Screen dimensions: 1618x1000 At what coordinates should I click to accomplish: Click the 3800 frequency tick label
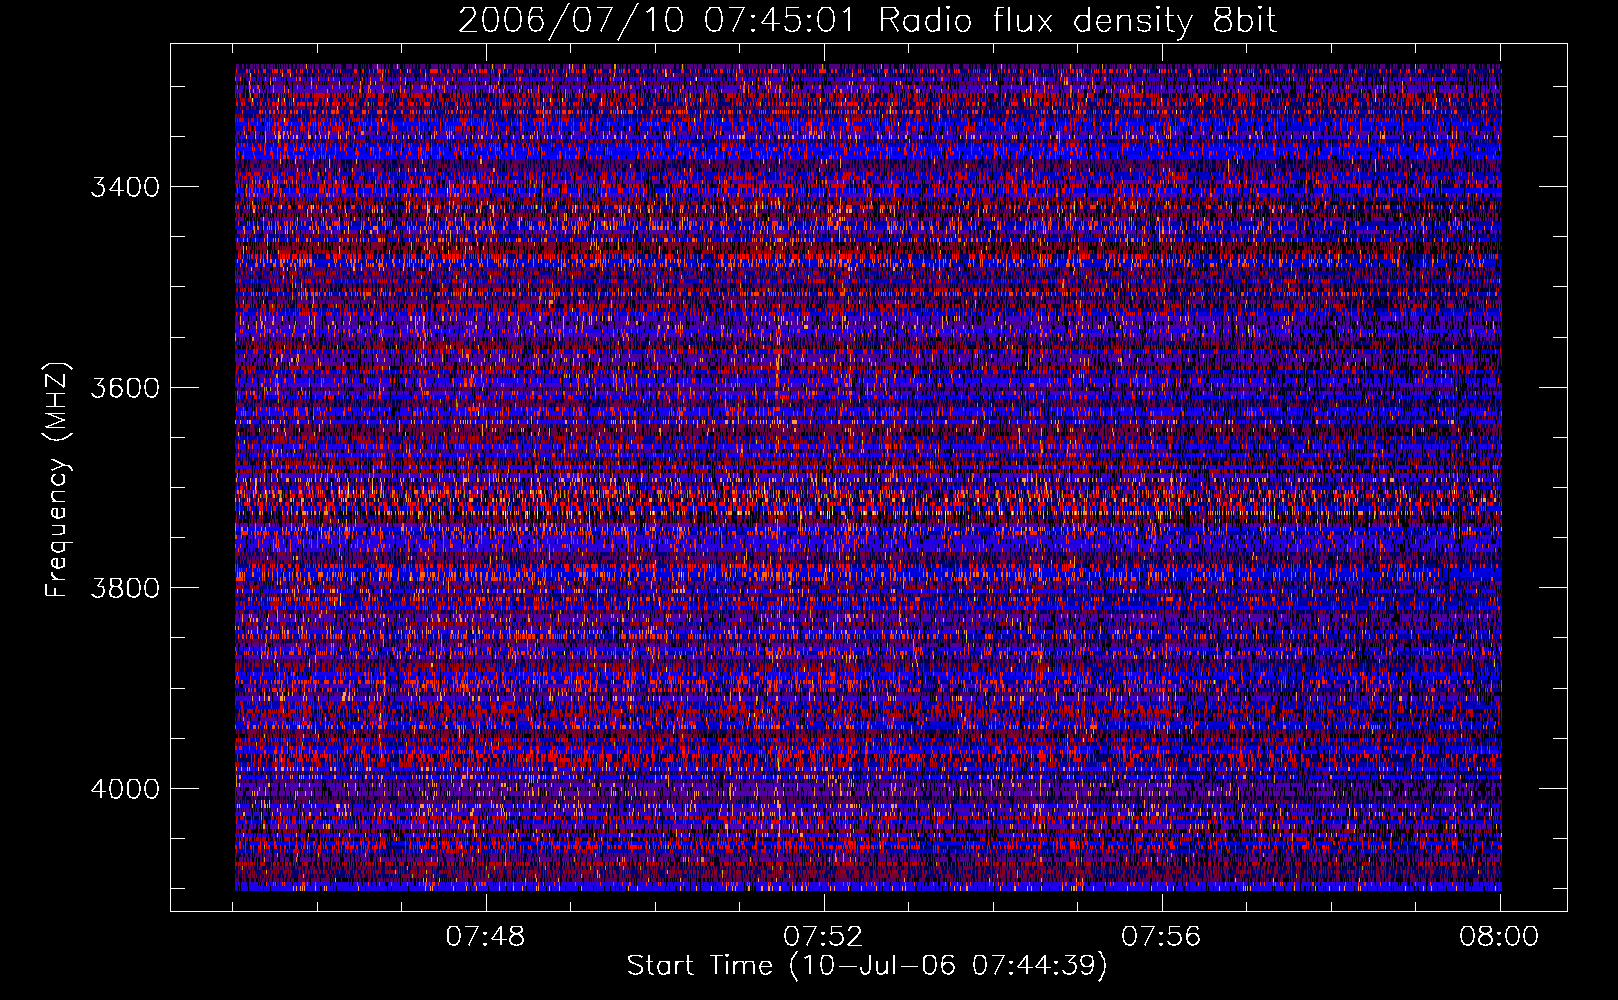[125, 588]
